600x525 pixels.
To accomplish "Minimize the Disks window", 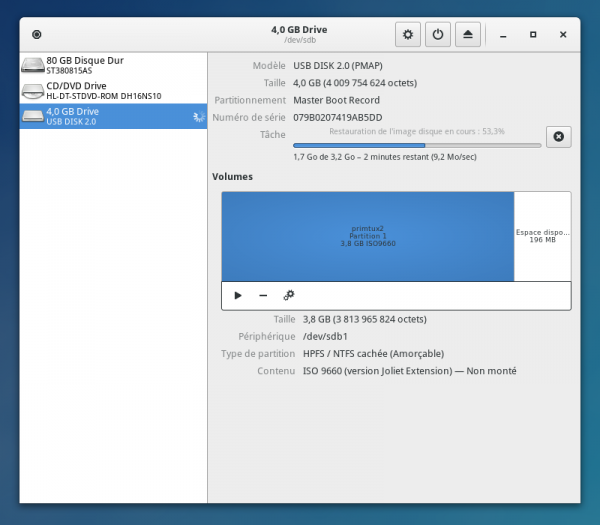I will pos(503,34).
